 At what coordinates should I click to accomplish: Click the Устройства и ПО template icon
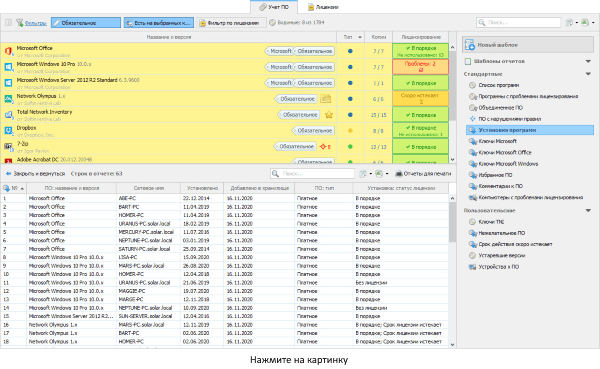tap(473, 267)
